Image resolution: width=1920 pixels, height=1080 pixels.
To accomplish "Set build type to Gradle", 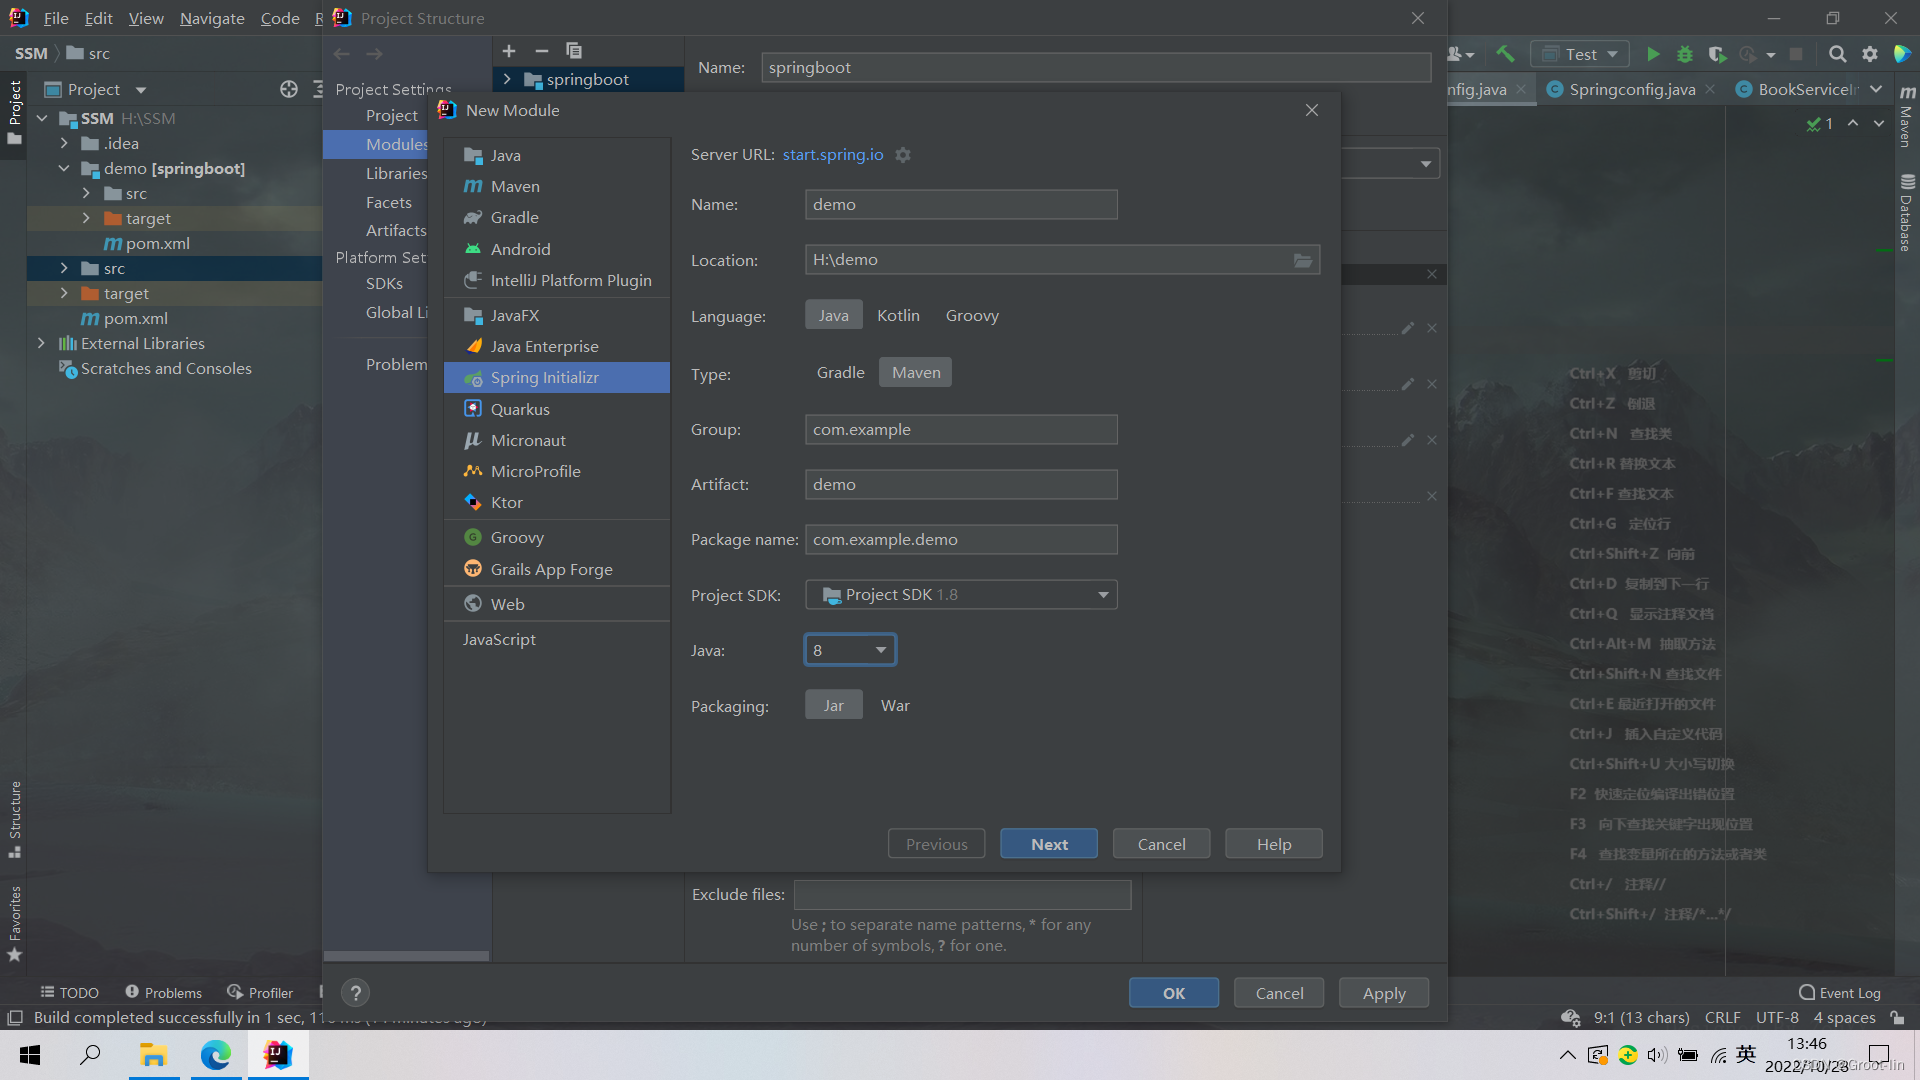I will tap(840, 372).
